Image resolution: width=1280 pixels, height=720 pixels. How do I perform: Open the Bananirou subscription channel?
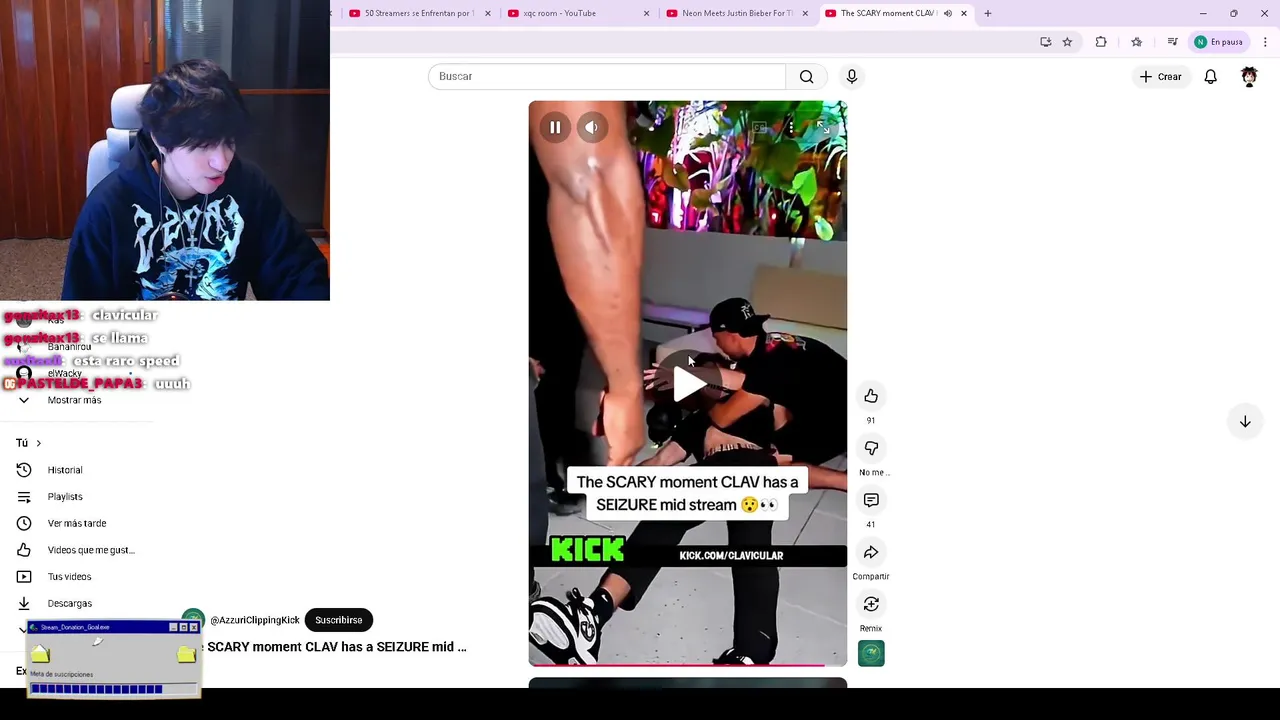pos(69,346)
